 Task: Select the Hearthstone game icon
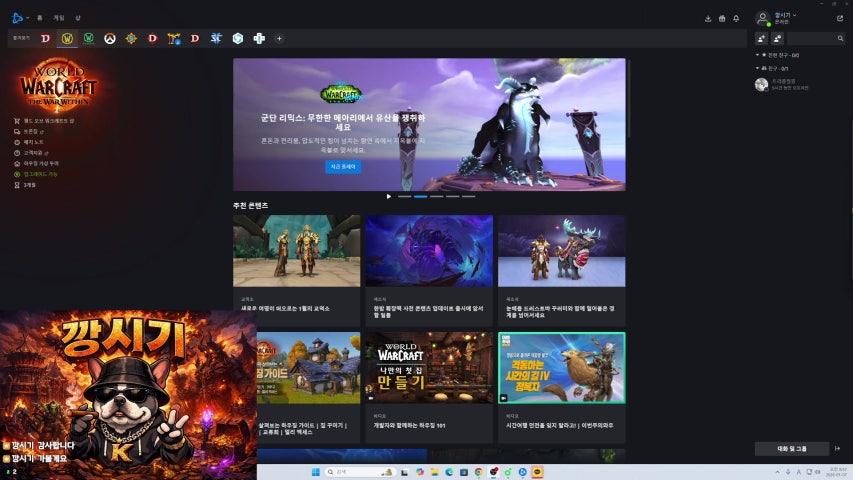coord(131,38)
